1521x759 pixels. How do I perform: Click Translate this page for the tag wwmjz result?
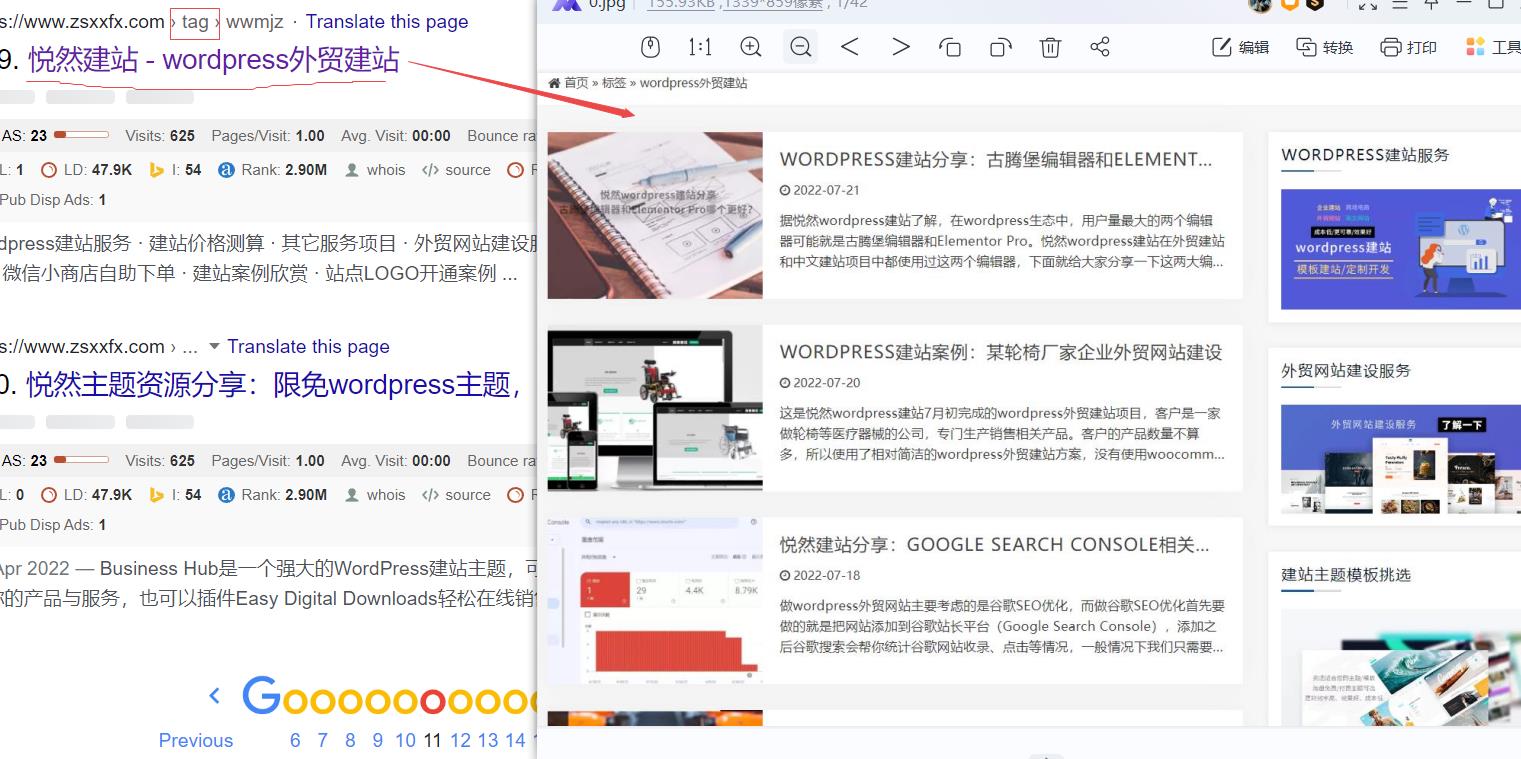tap(386, 21)
